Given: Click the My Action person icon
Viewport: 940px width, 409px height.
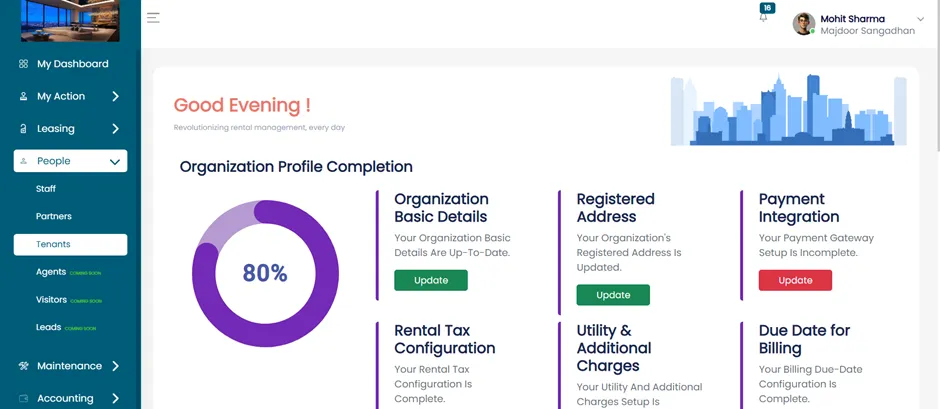Looking at the screenshot, I should coord(23,96).
